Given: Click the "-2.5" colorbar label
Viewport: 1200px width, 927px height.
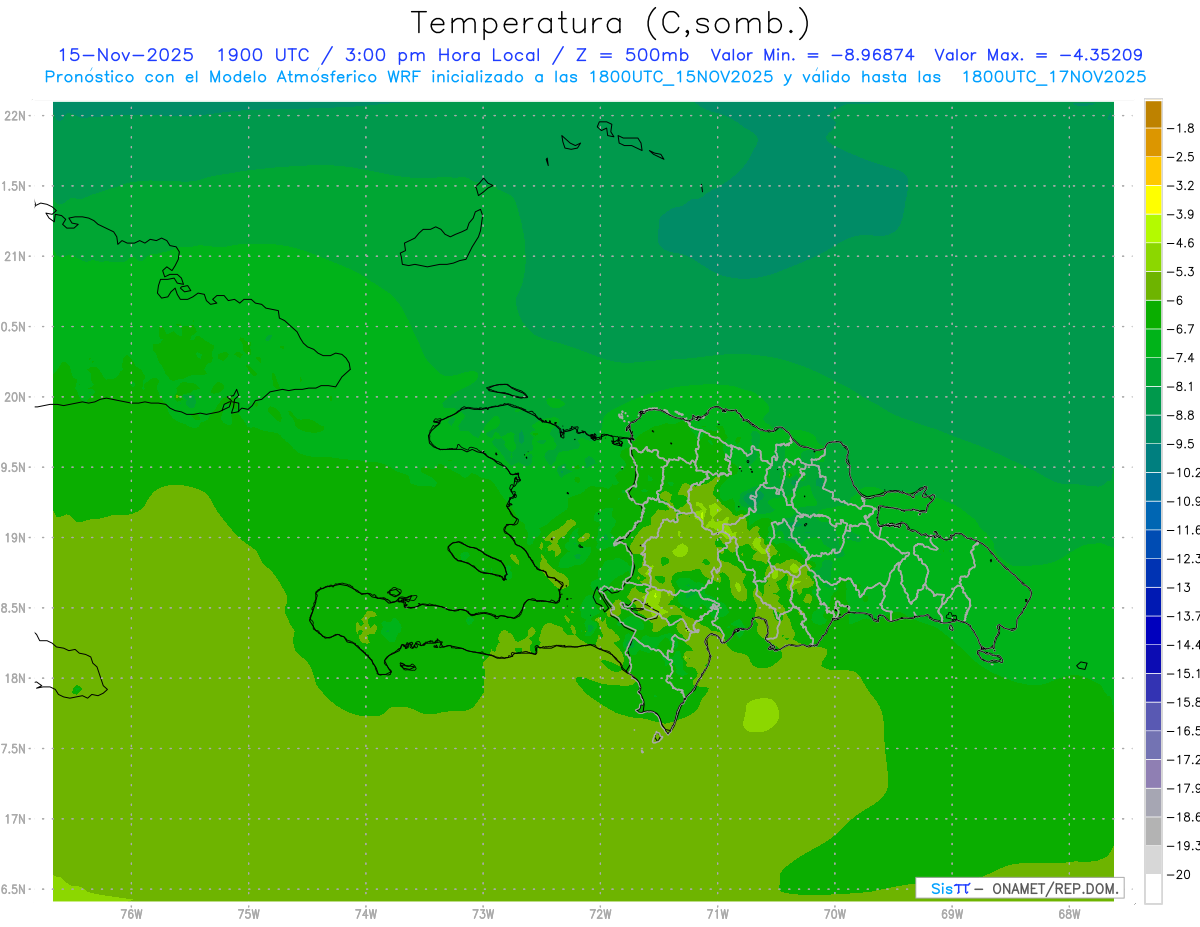Looking at the screenshot, I should point(1182,157).
